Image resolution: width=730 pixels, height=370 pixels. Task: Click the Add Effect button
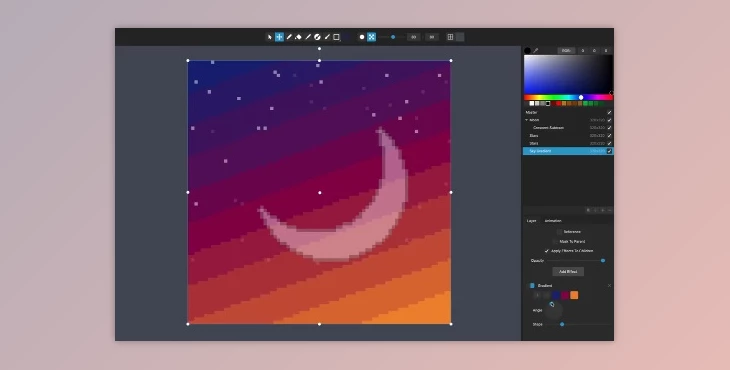pos(568,271)
